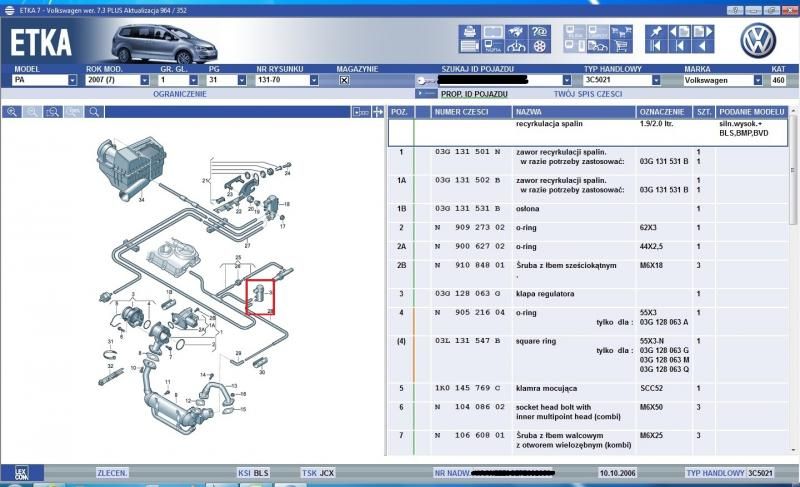Click the OGRANICZENIE link
Screen dimensions: 800x487
(x=180, y=94)
